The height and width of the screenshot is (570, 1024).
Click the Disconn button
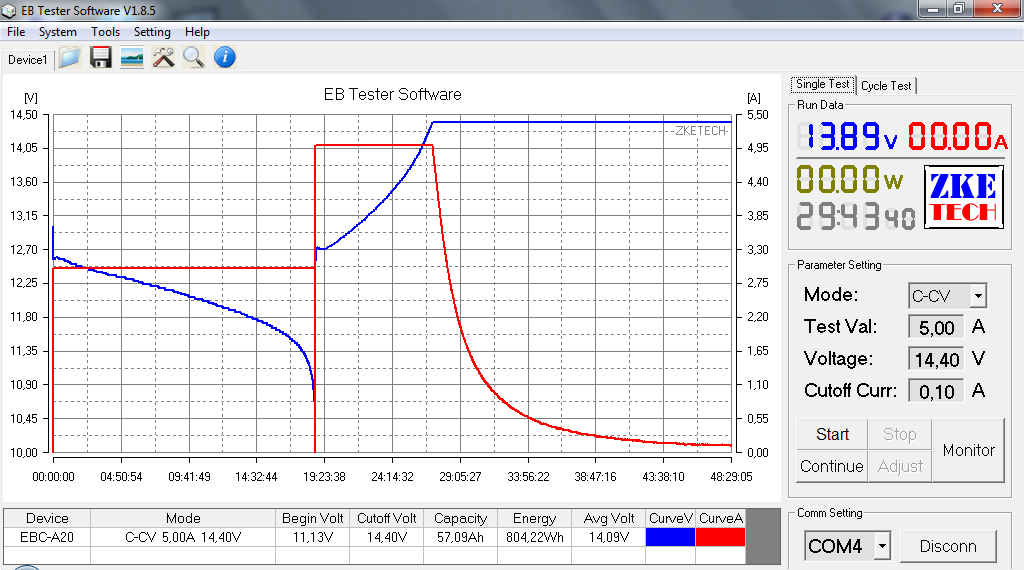click(x=948, y=546)
